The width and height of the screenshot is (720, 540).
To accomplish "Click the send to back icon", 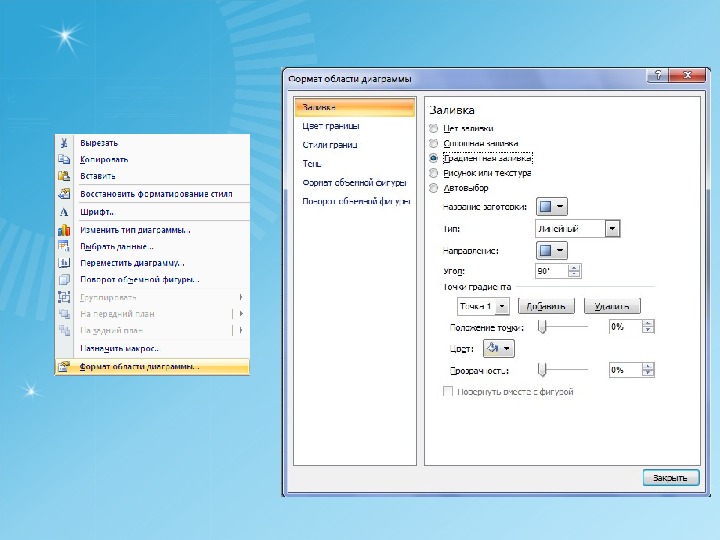I will coord(64,330).
